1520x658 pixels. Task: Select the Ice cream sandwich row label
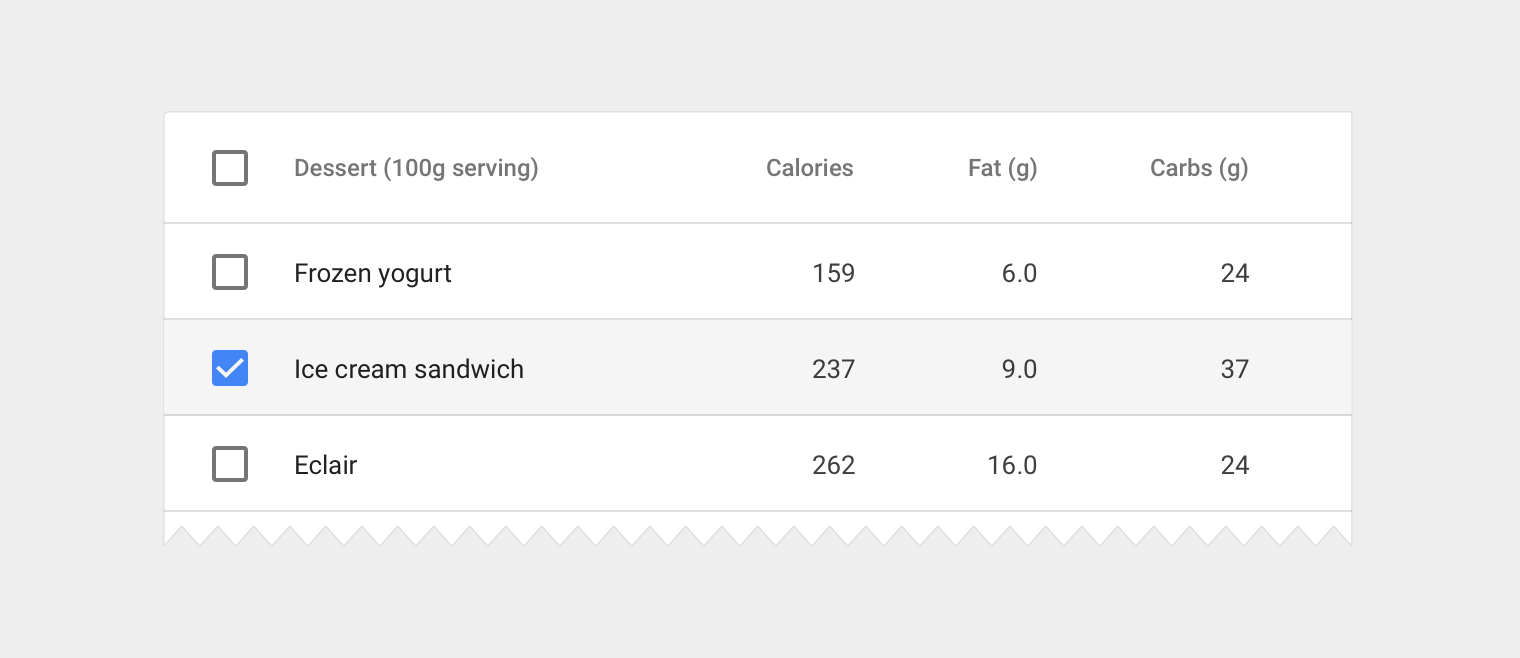tap(409, 368)
